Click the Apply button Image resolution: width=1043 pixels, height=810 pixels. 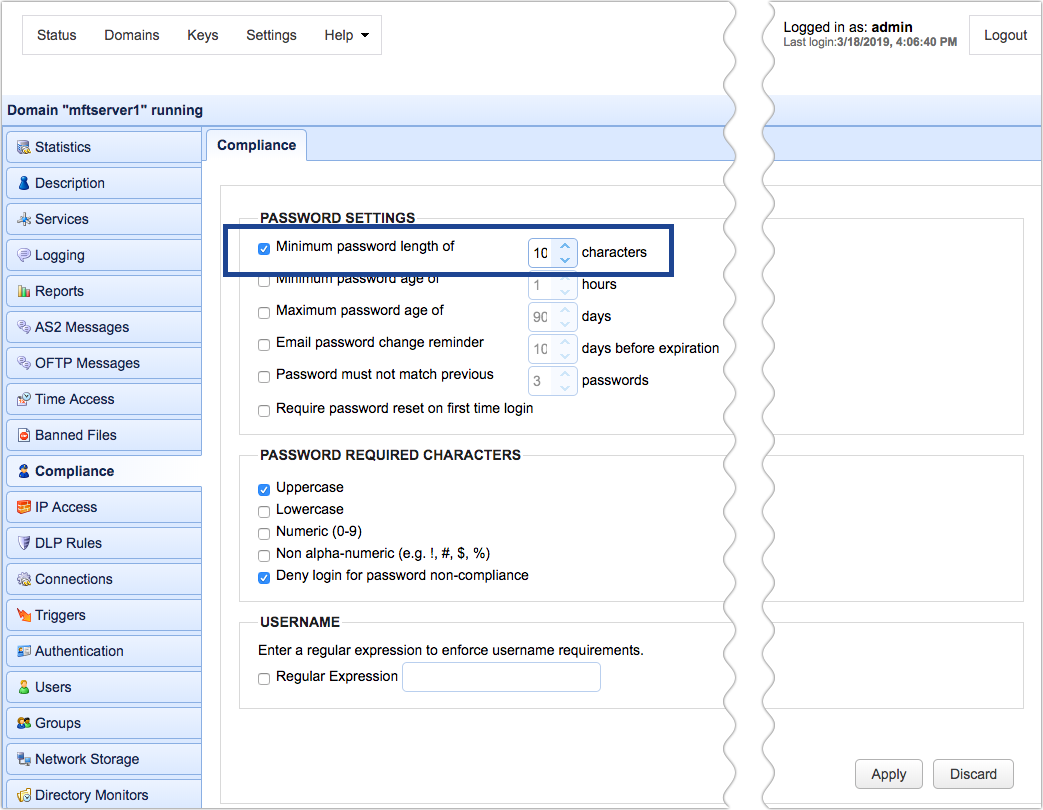pos(888,773)
